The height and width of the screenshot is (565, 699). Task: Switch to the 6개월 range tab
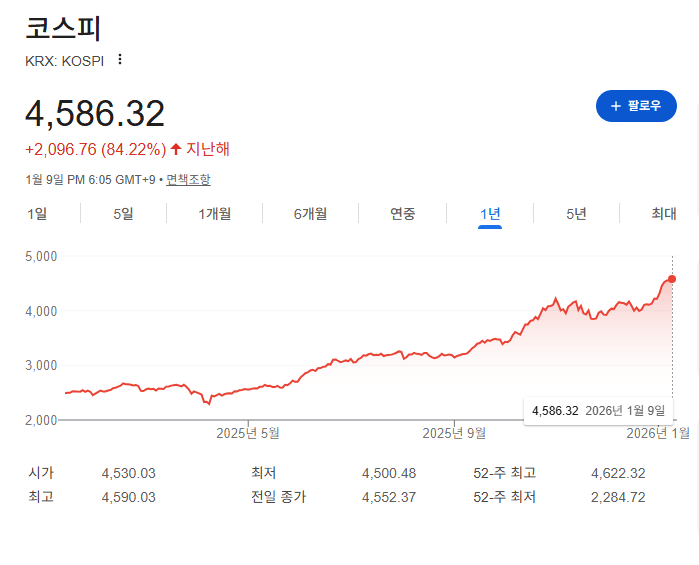(310, 213)
